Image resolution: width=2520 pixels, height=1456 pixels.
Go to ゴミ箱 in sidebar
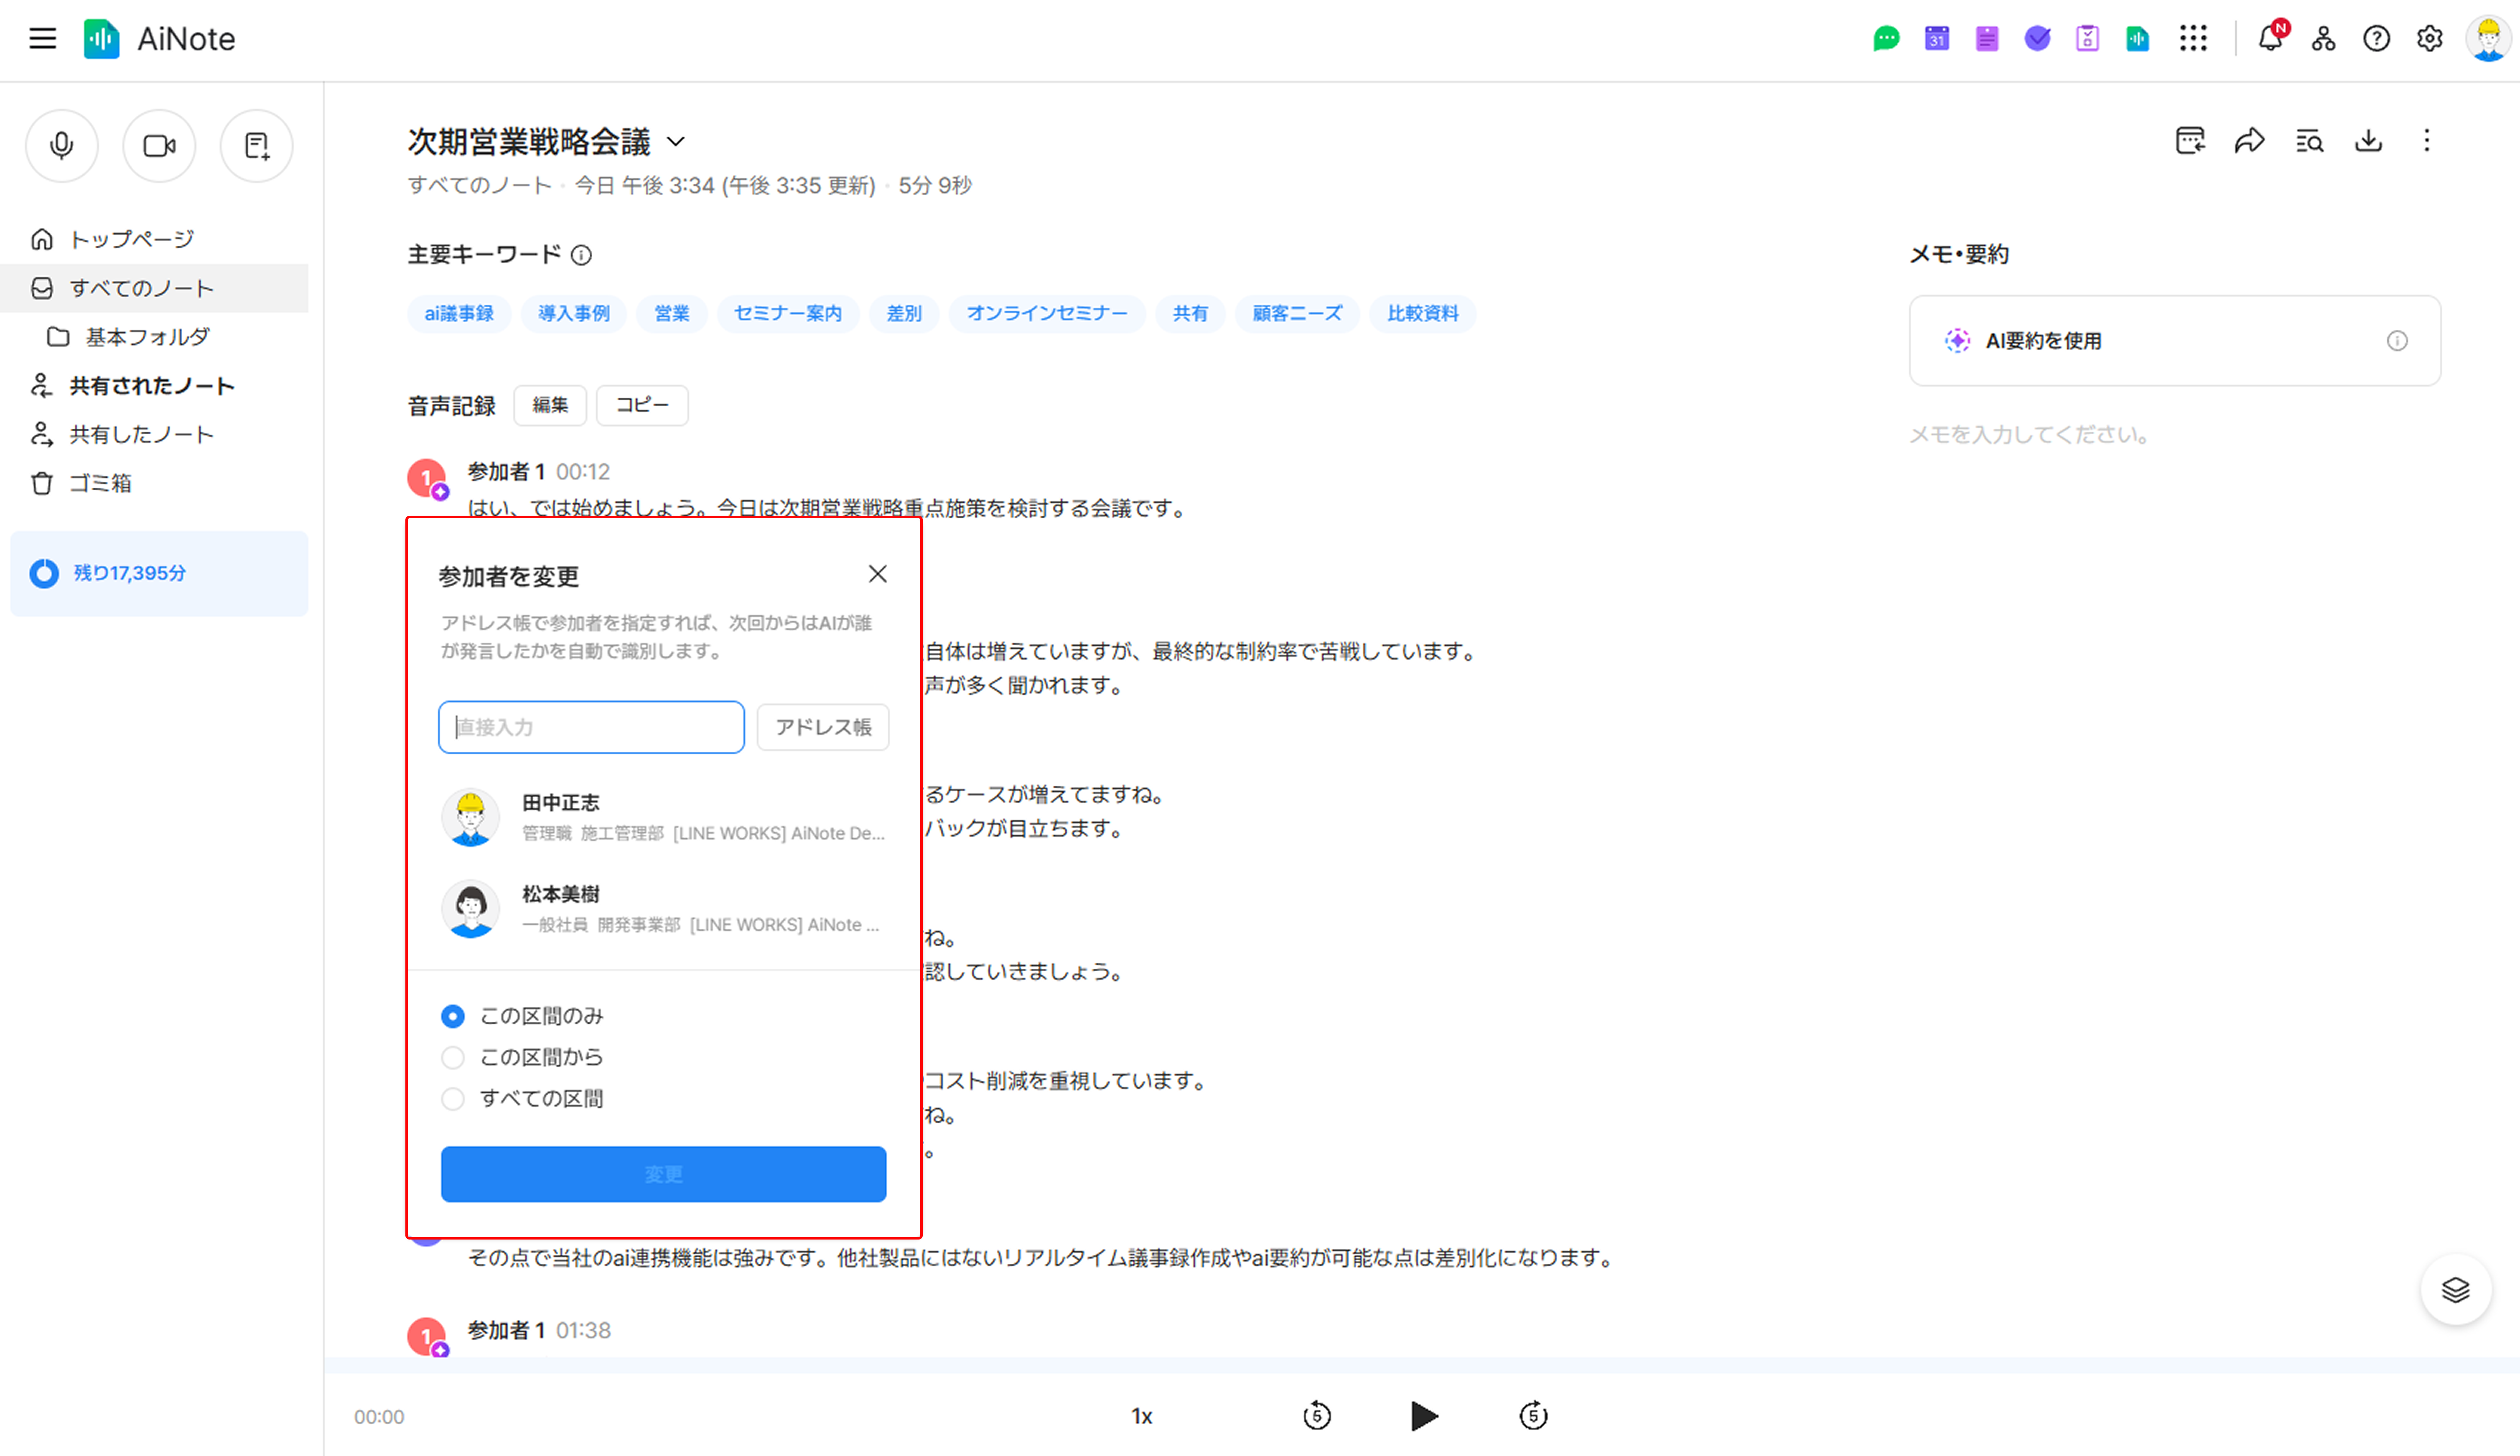tap(100, 483)
